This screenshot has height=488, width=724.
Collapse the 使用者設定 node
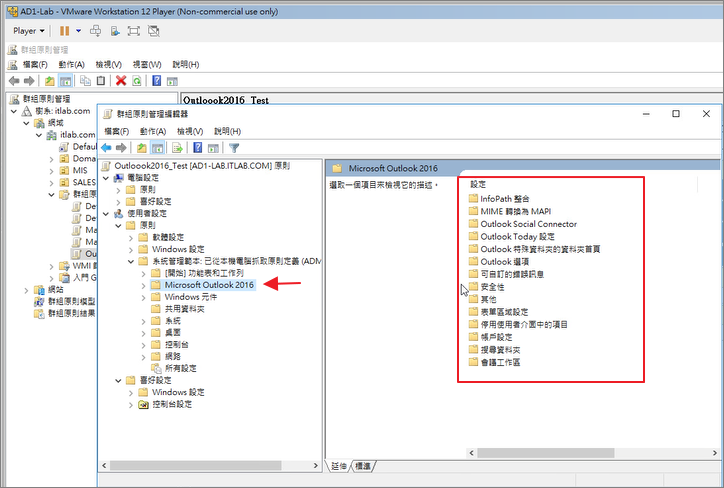[x=106, y=213]
